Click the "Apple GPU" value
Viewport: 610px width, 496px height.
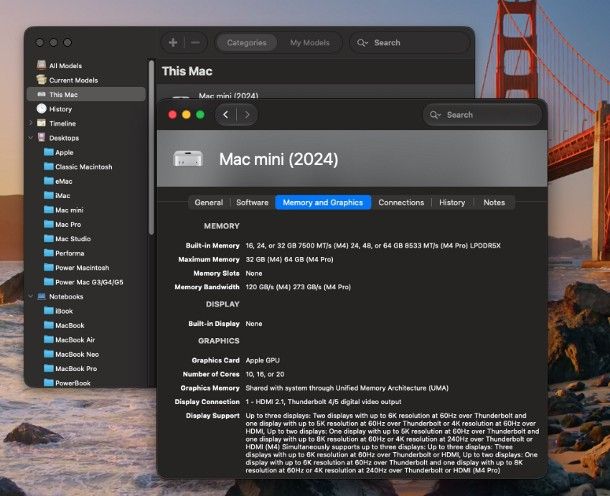263,360
